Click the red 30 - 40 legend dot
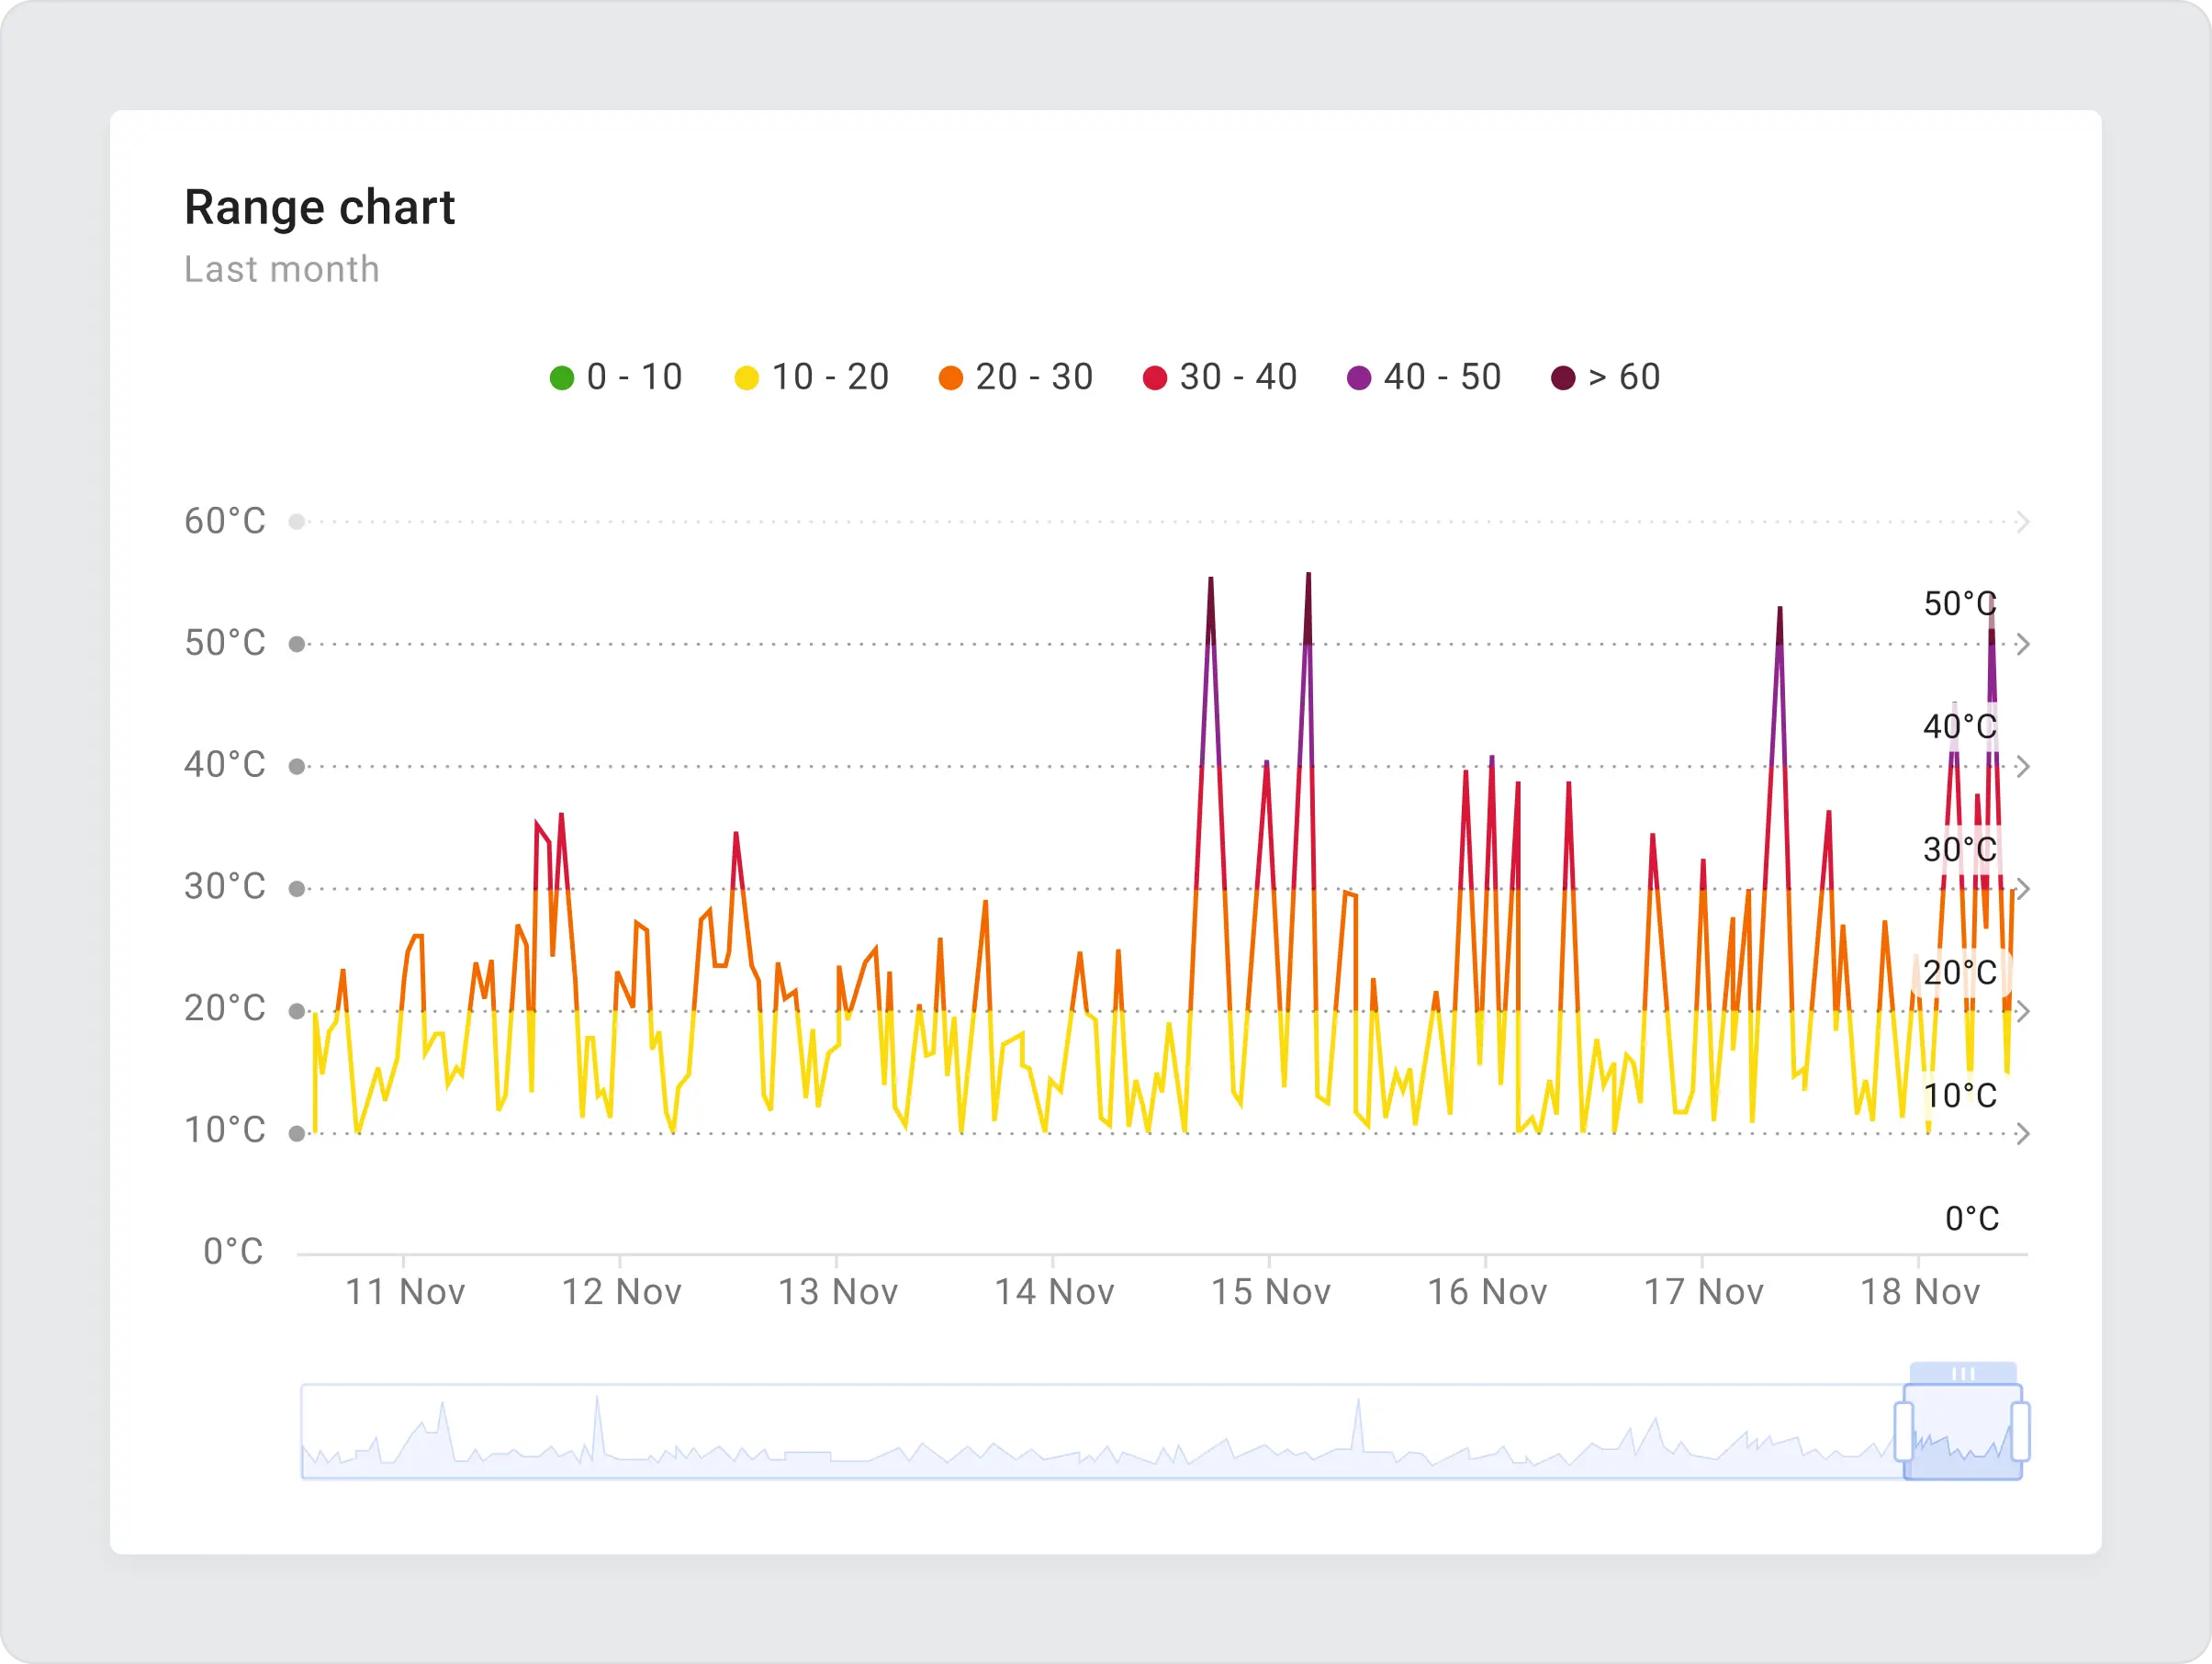This screenshot has width=2212, height=1664. coord(1155,377)
